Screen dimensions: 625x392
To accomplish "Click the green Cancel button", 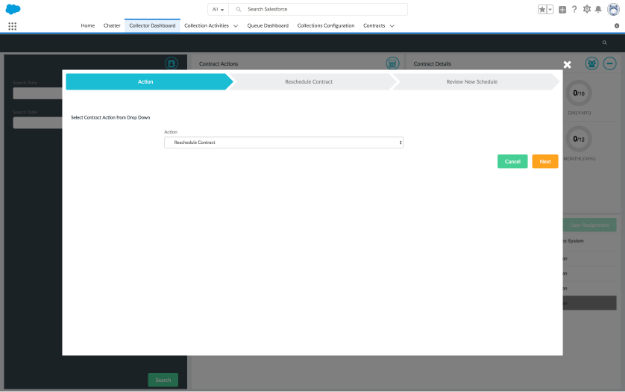I will coord(512,162).
